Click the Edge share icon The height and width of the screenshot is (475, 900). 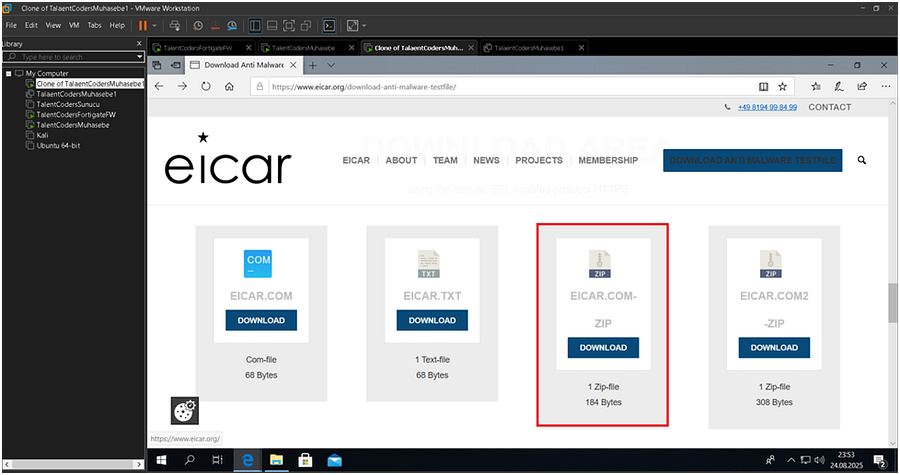coord(862,87)
